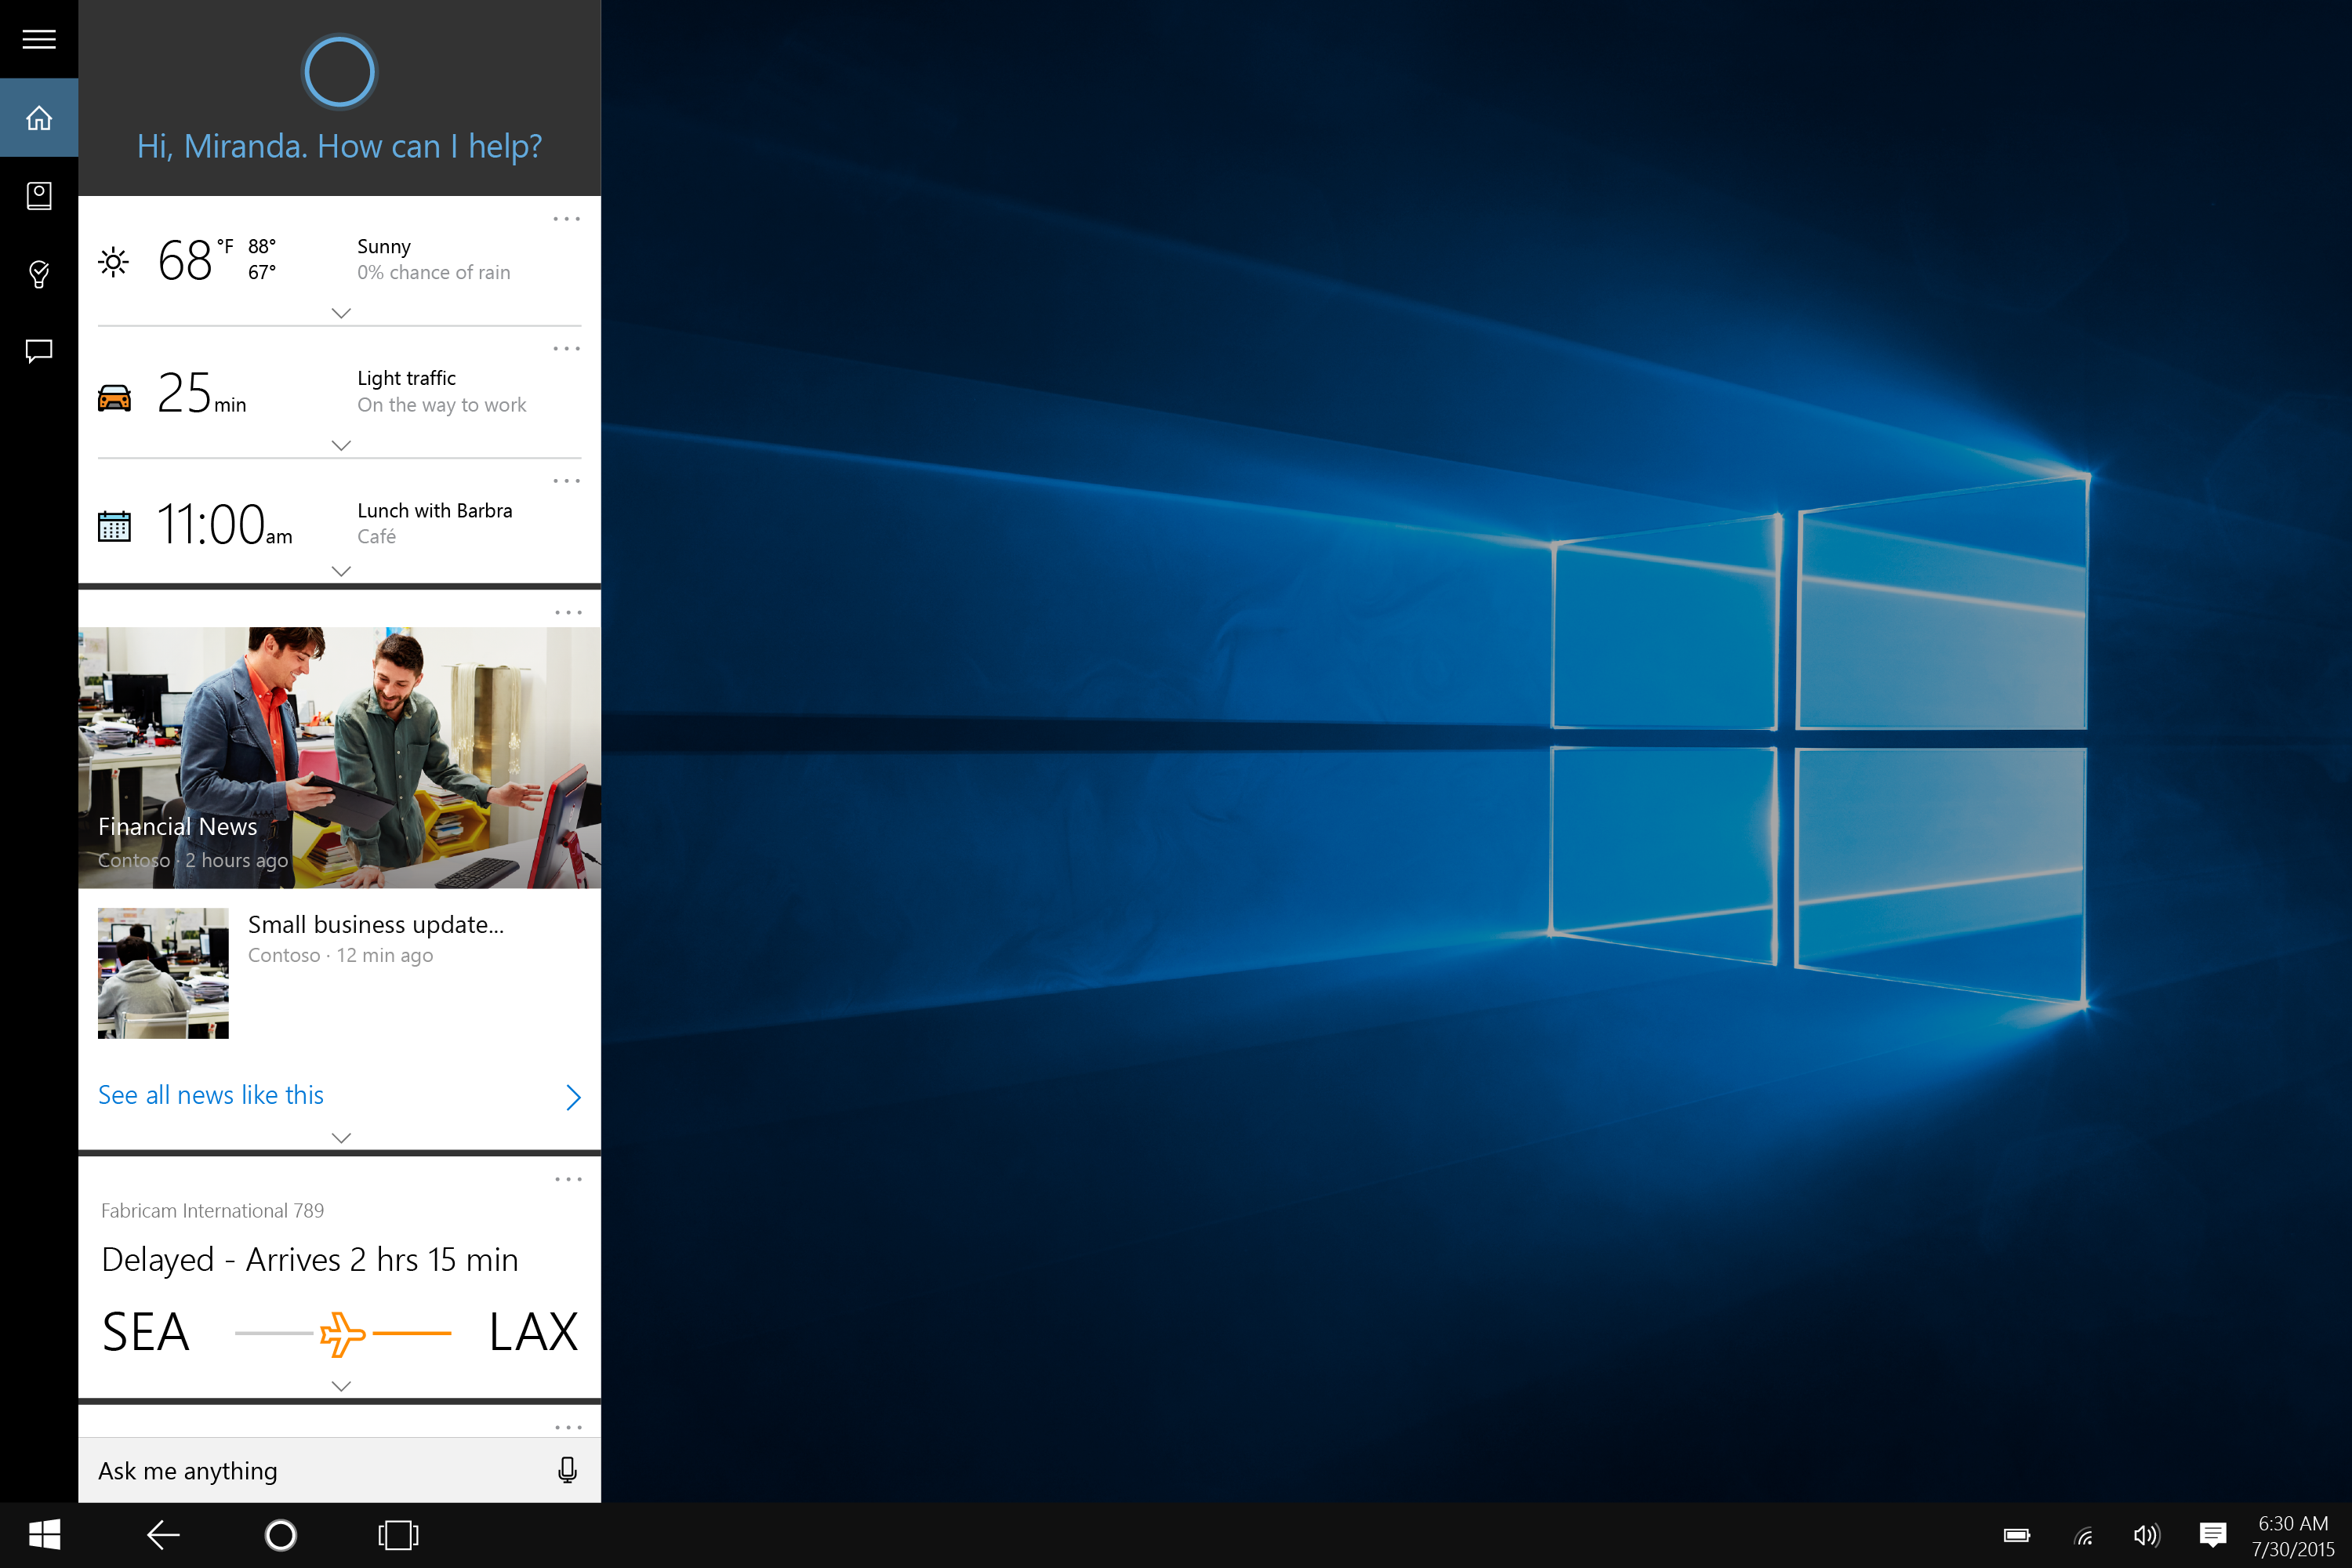This screenshot has height=1568, width=2352.
Task: Expand the traffic card details
Action: (x=340, y=445)
